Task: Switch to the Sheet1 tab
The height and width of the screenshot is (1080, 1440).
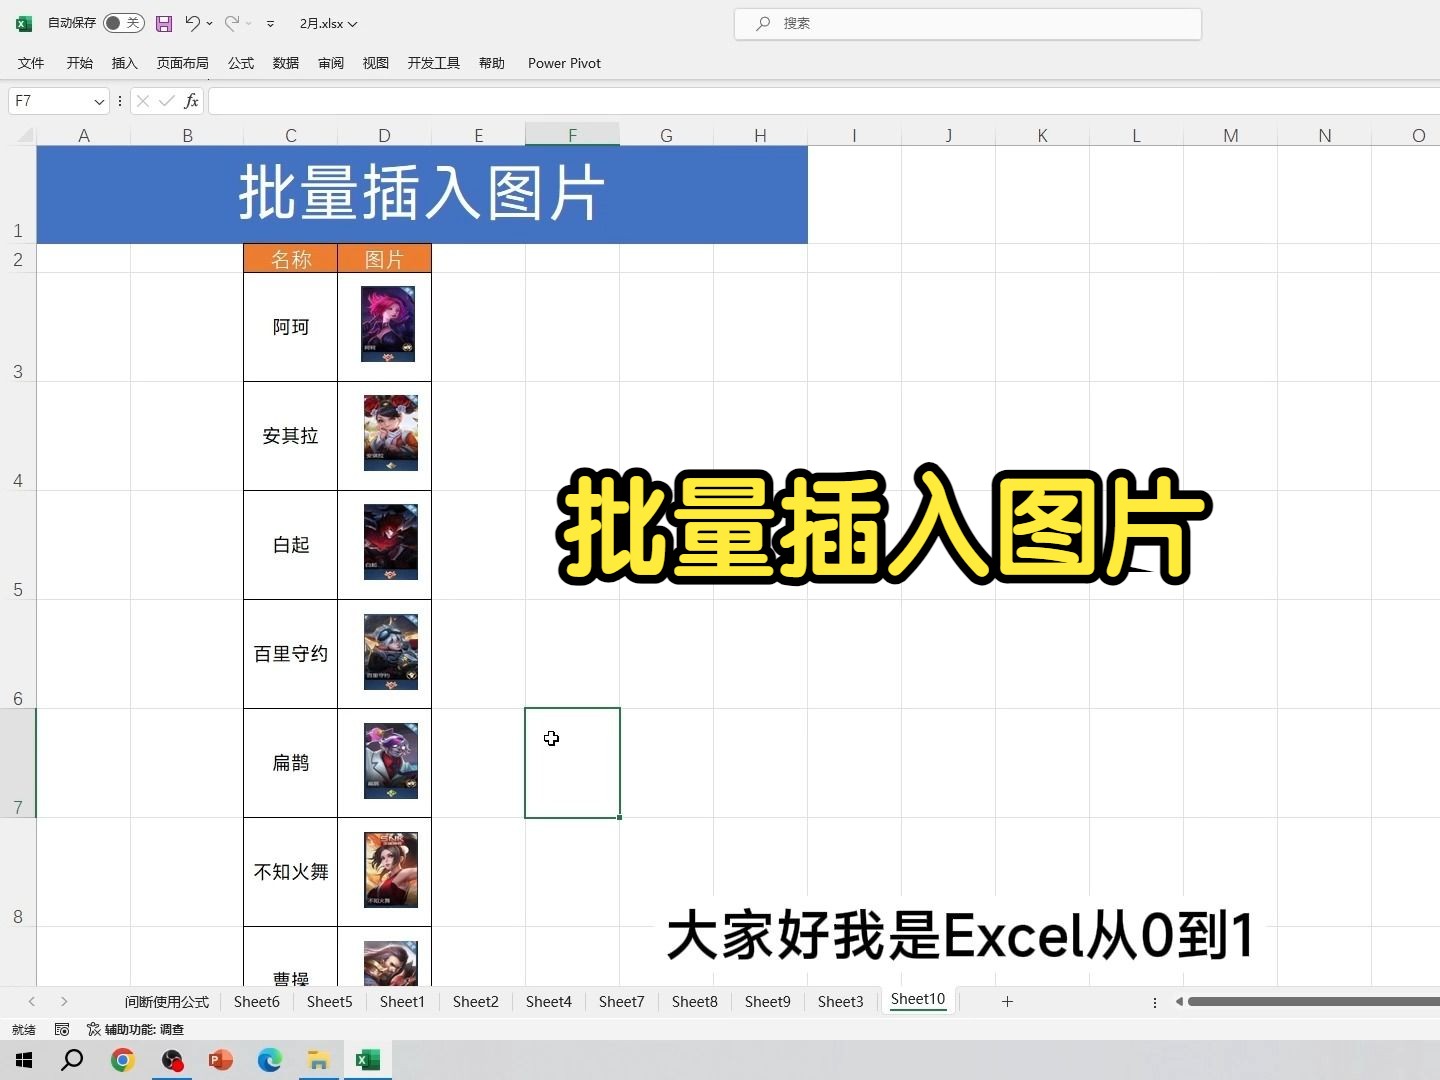Action: (x=402, y=1001)
